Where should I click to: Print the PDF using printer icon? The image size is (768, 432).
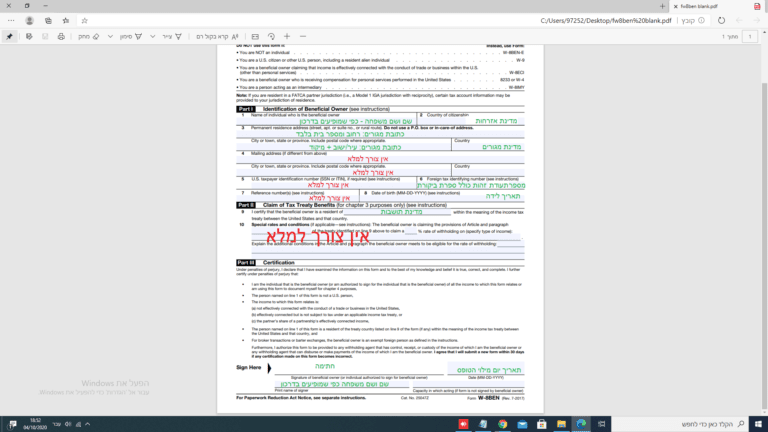(x=61, y=37)
